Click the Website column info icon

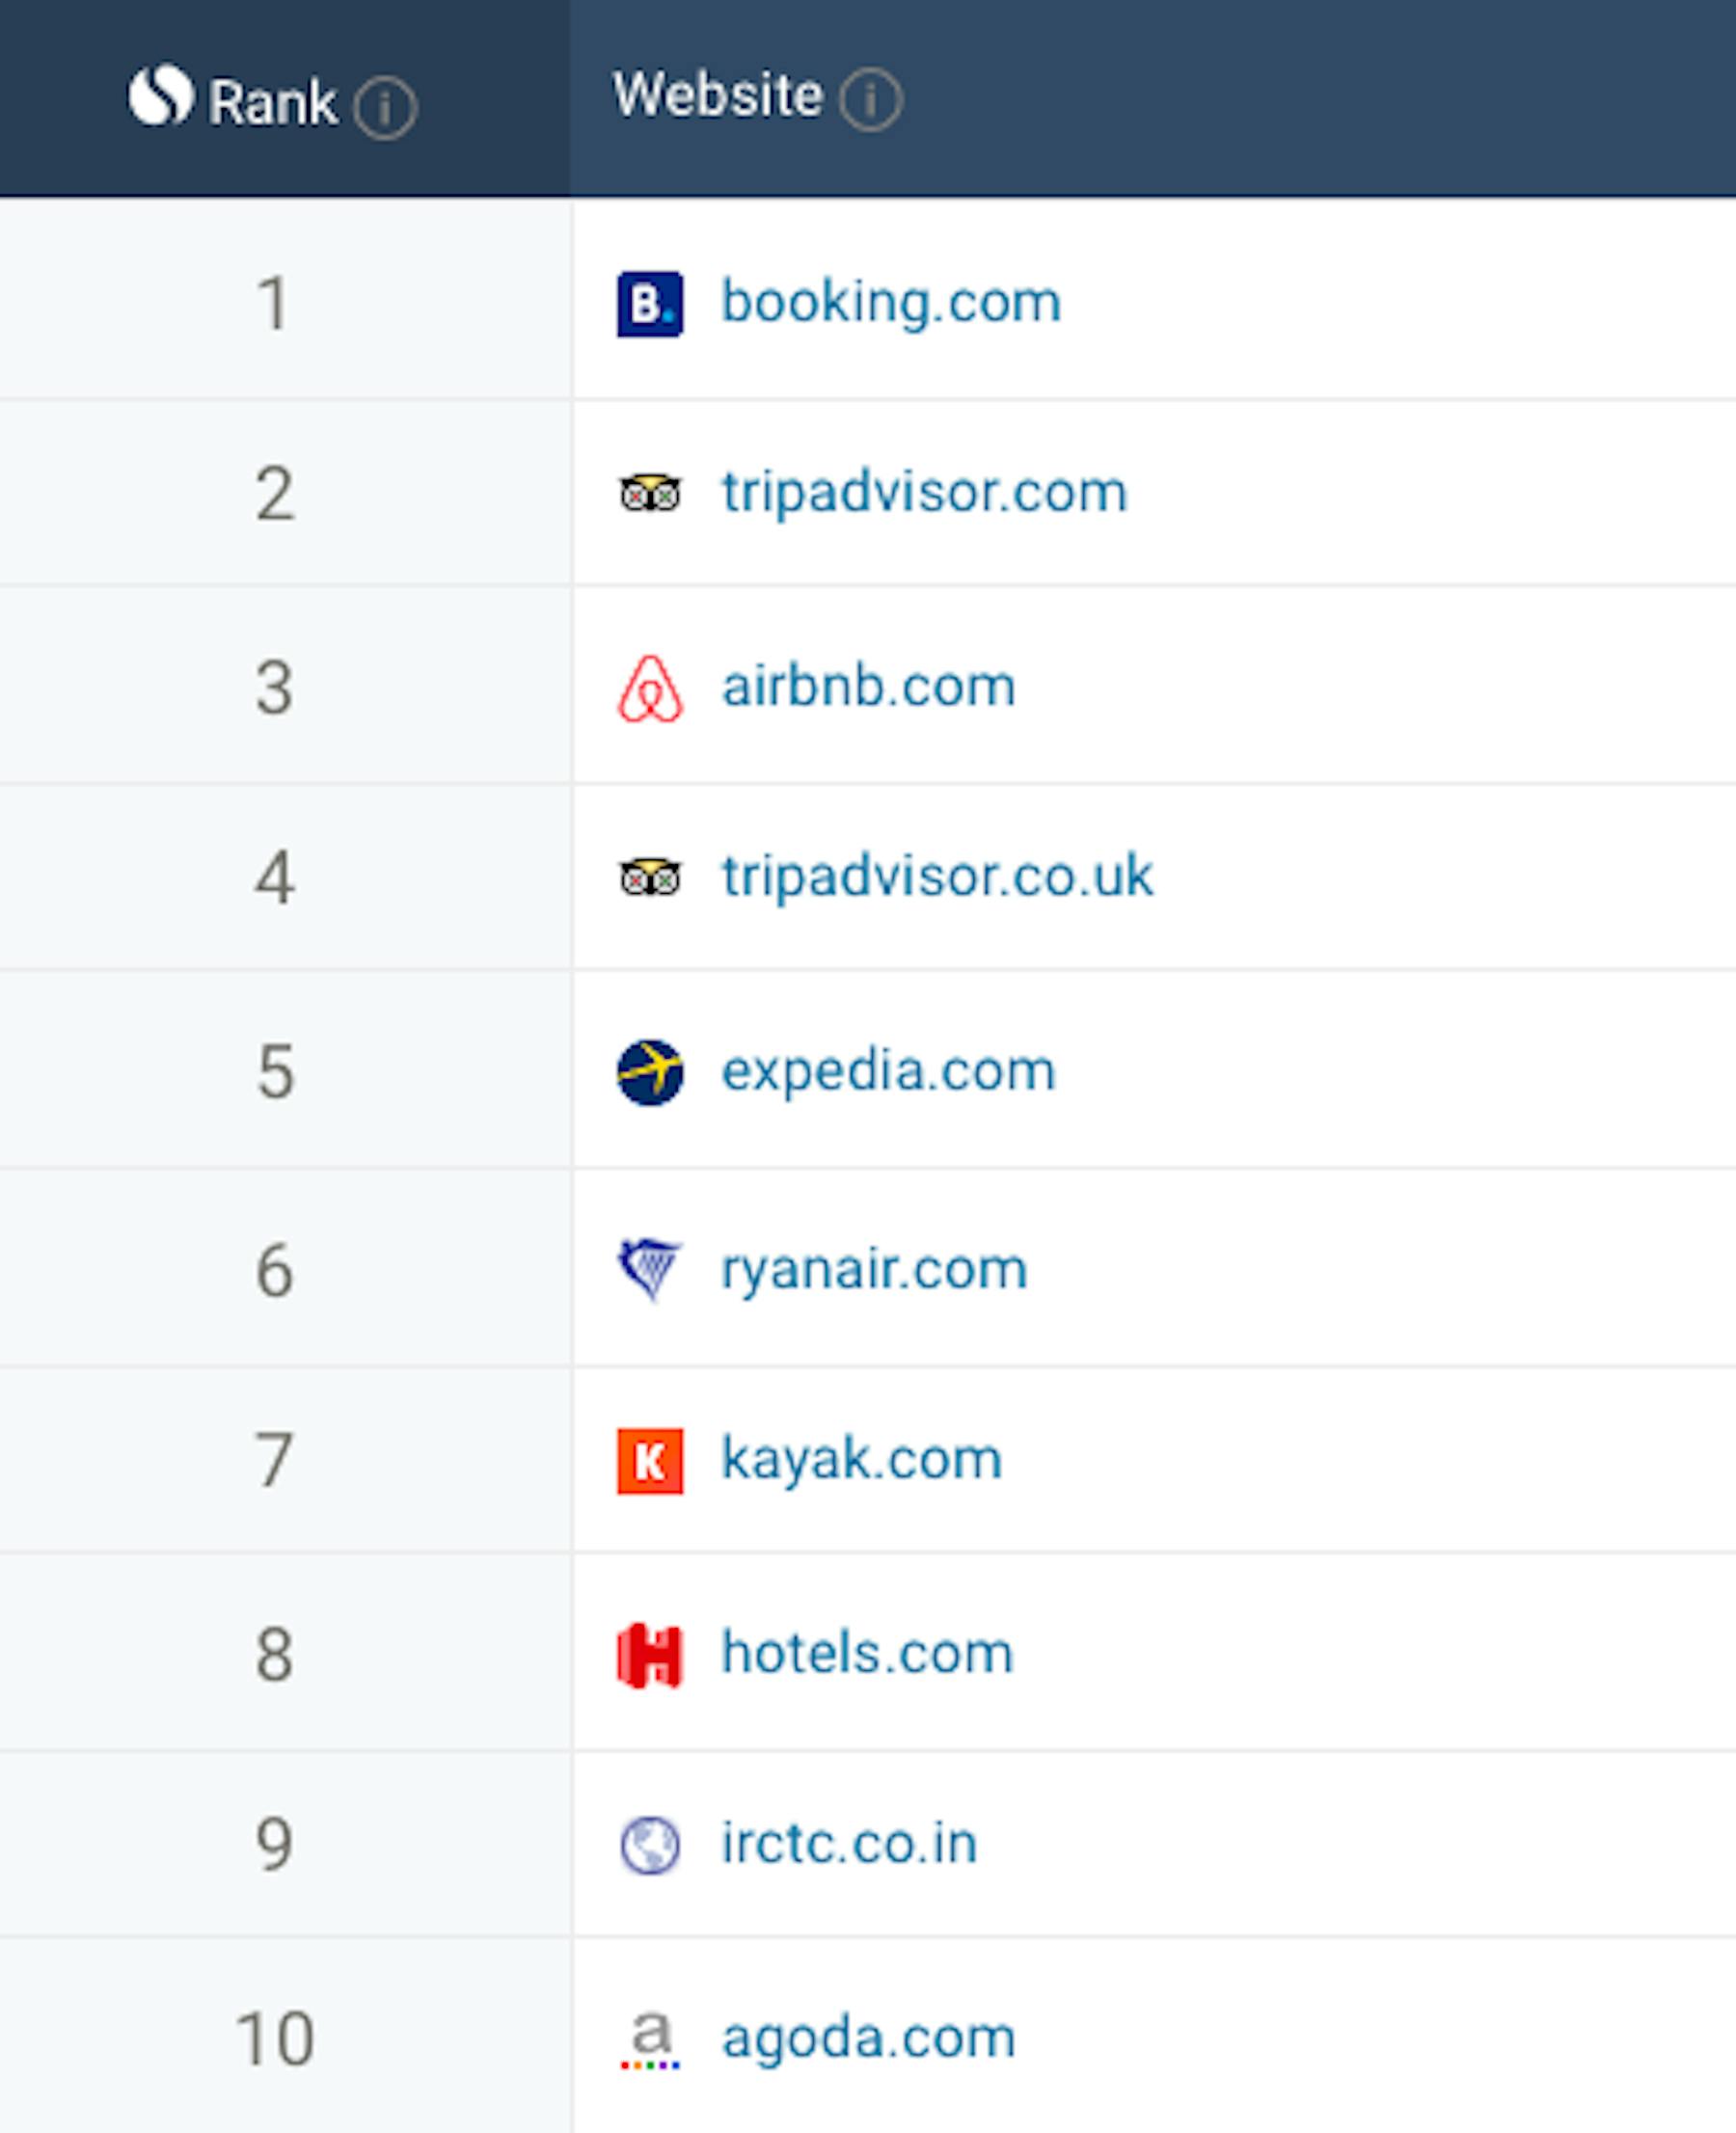[870, 99]
